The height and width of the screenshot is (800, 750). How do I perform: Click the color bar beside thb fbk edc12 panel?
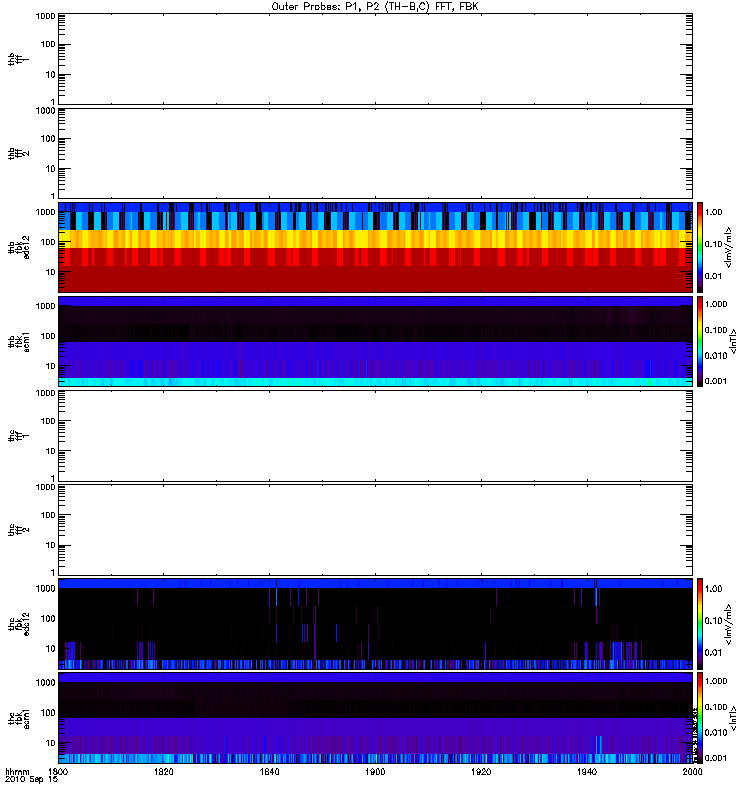tap(700, 247)
